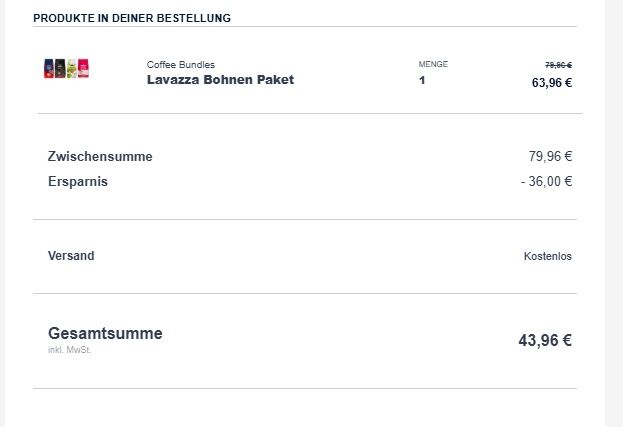Select the black coffee bag in the thumbnail
This screenshot has width=623, height=427.
coord(60,68)
